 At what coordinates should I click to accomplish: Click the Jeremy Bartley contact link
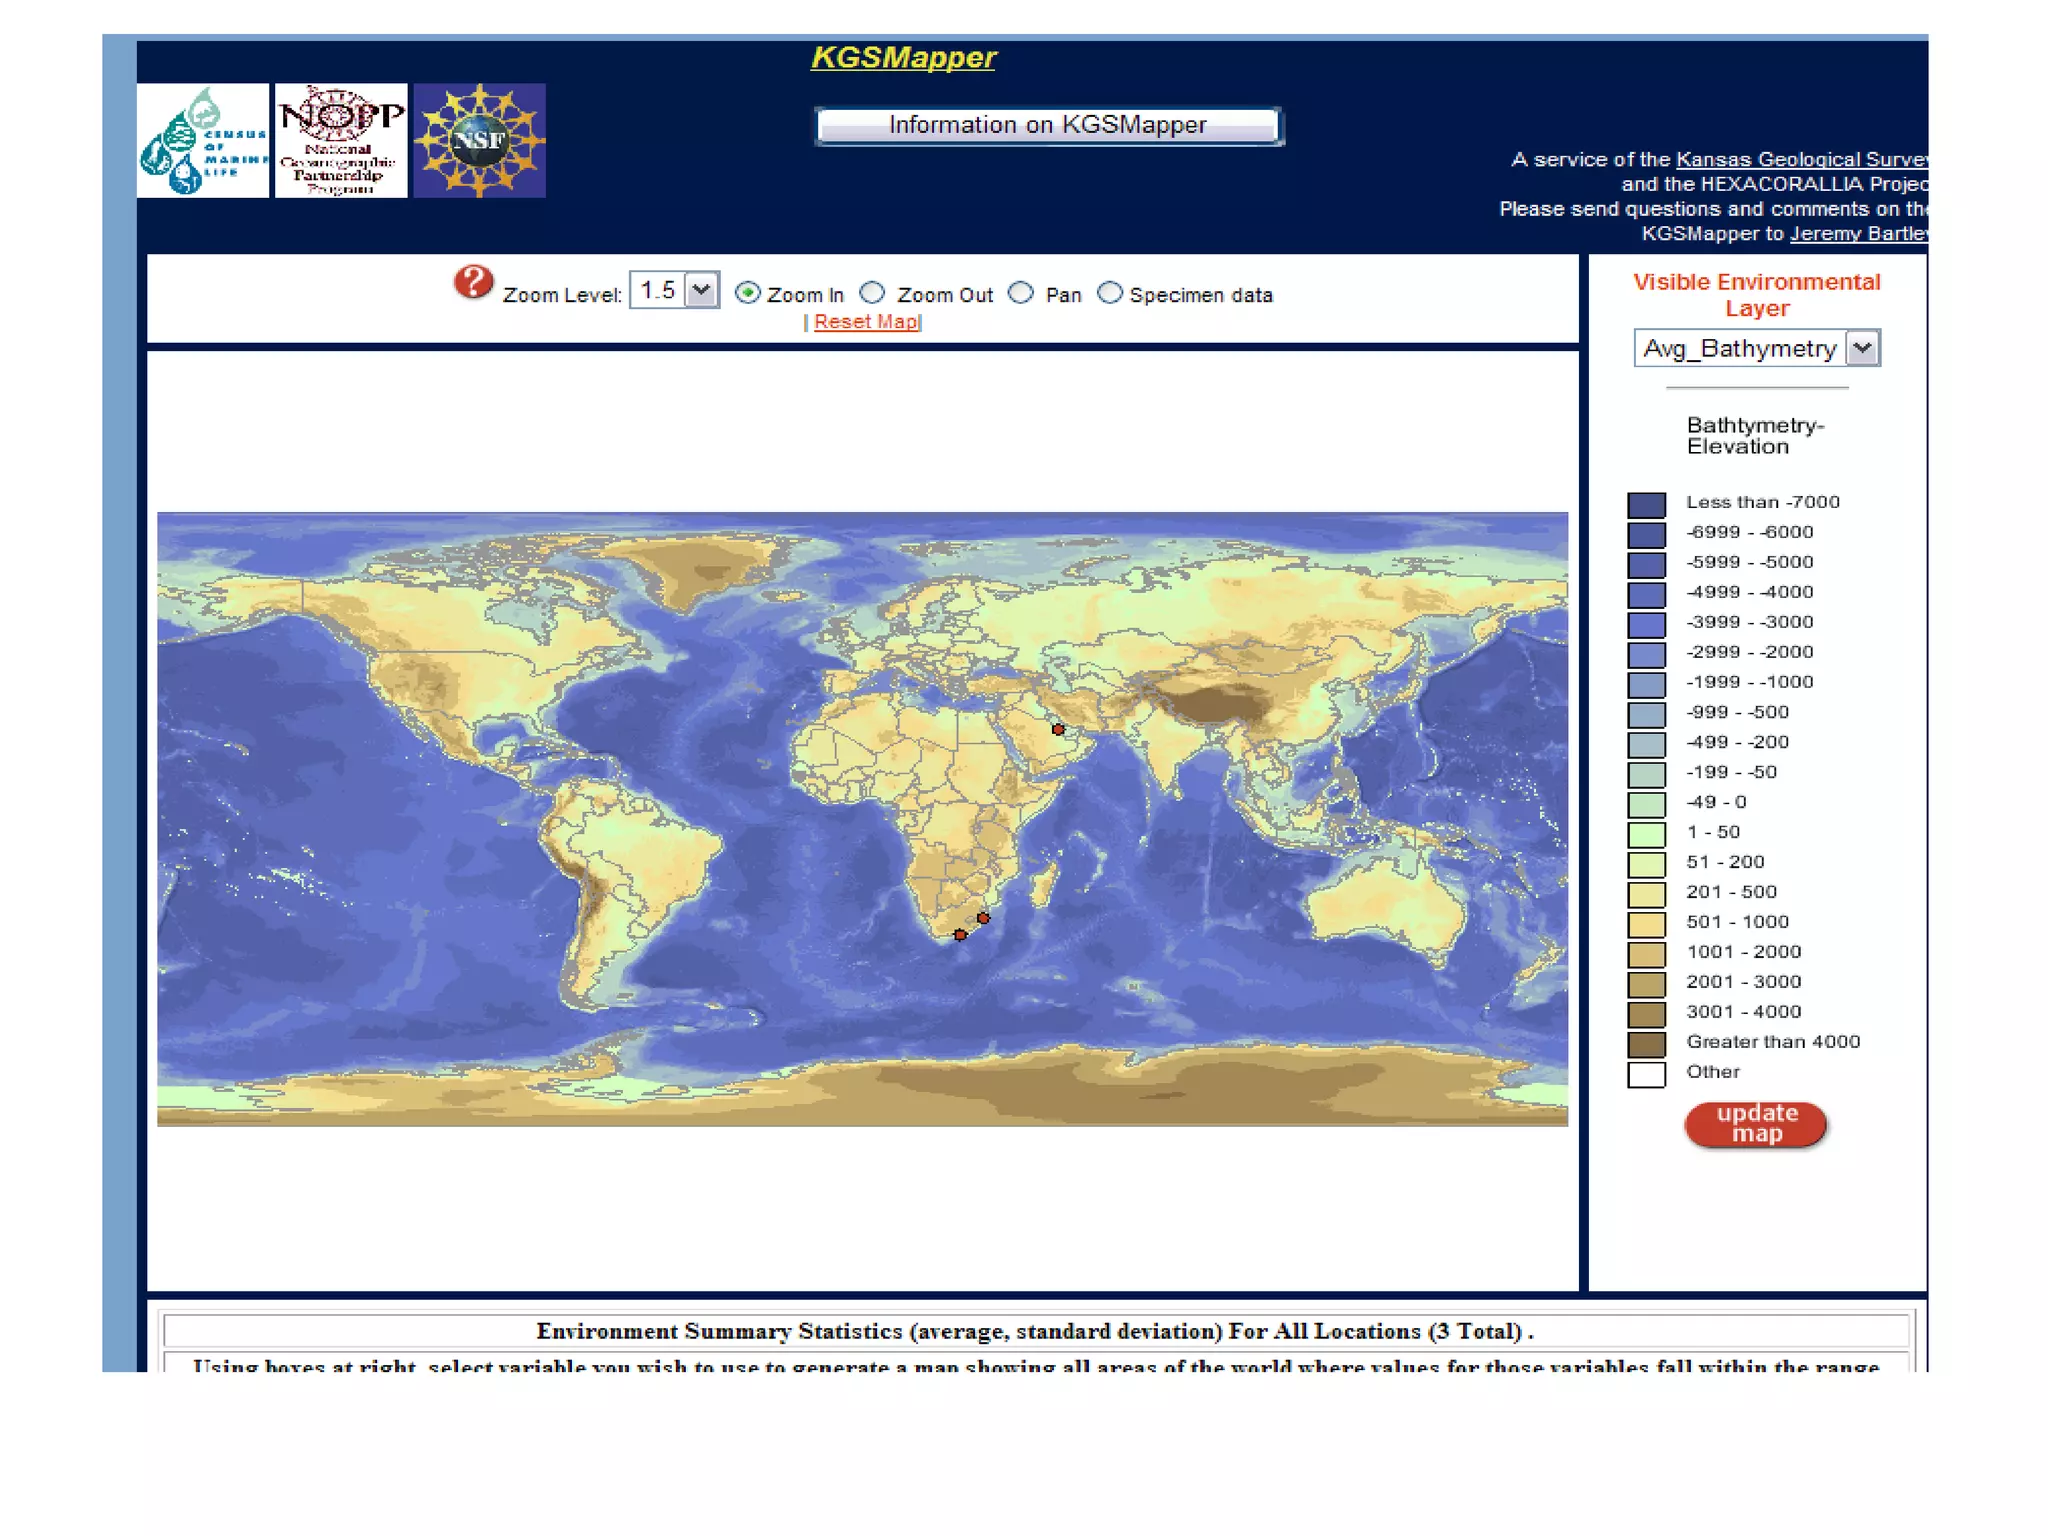[1858, 233]
